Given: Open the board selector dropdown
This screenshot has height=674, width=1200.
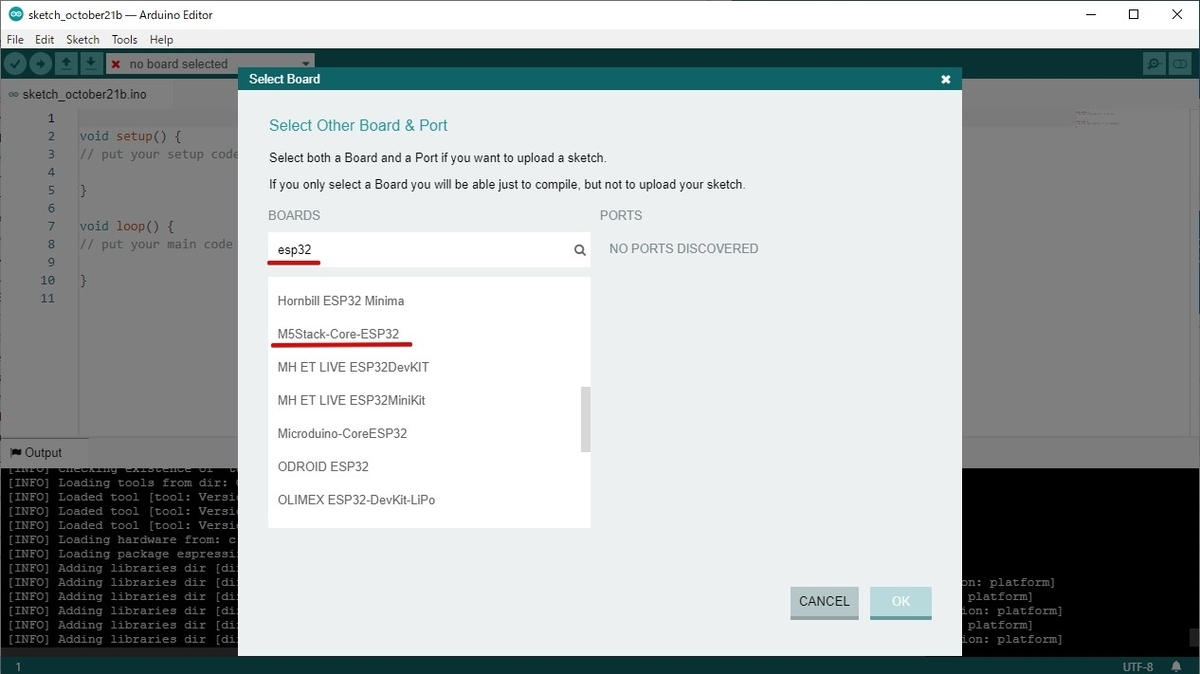Looking at the screenshot, I should [210, 63].
